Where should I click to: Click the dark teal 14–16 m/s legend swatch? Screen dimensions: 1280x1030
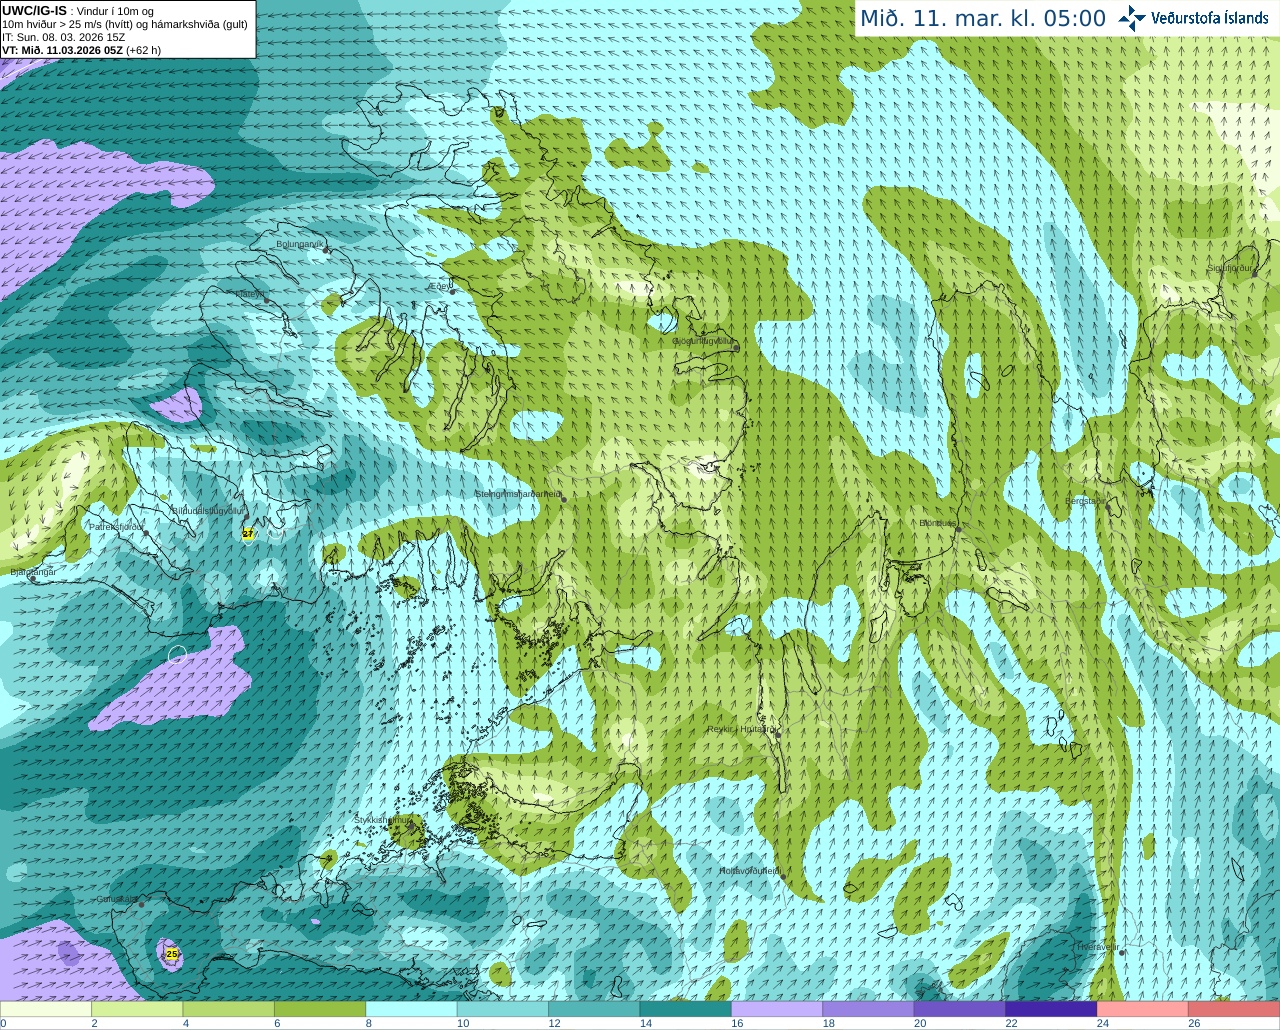click(686, 1009)
